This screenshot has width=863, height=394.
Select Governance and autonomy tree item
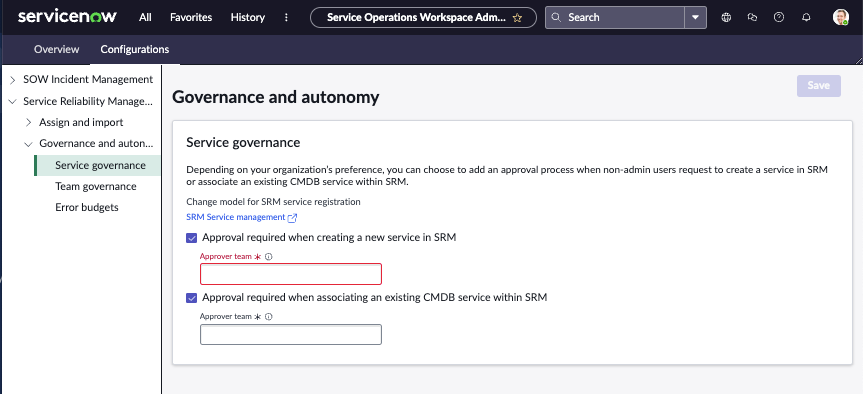[x=96, y=144]
